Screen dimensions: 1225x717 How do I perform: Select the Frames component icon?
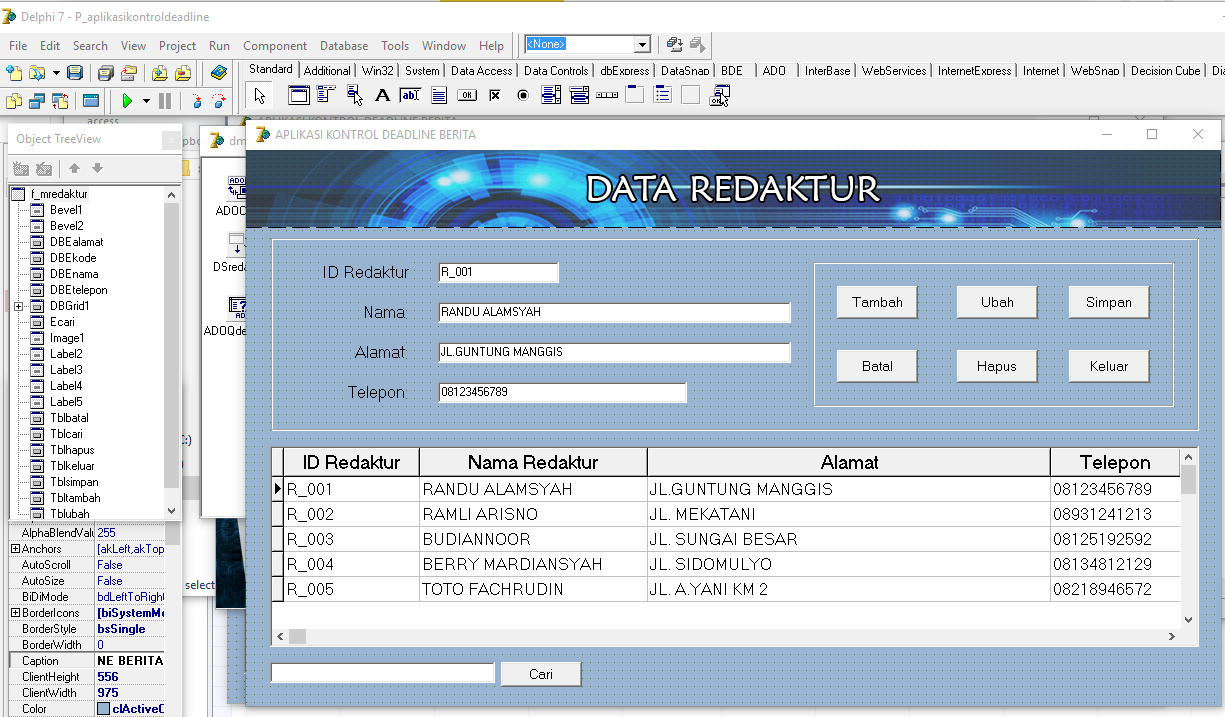coord(298,96)
